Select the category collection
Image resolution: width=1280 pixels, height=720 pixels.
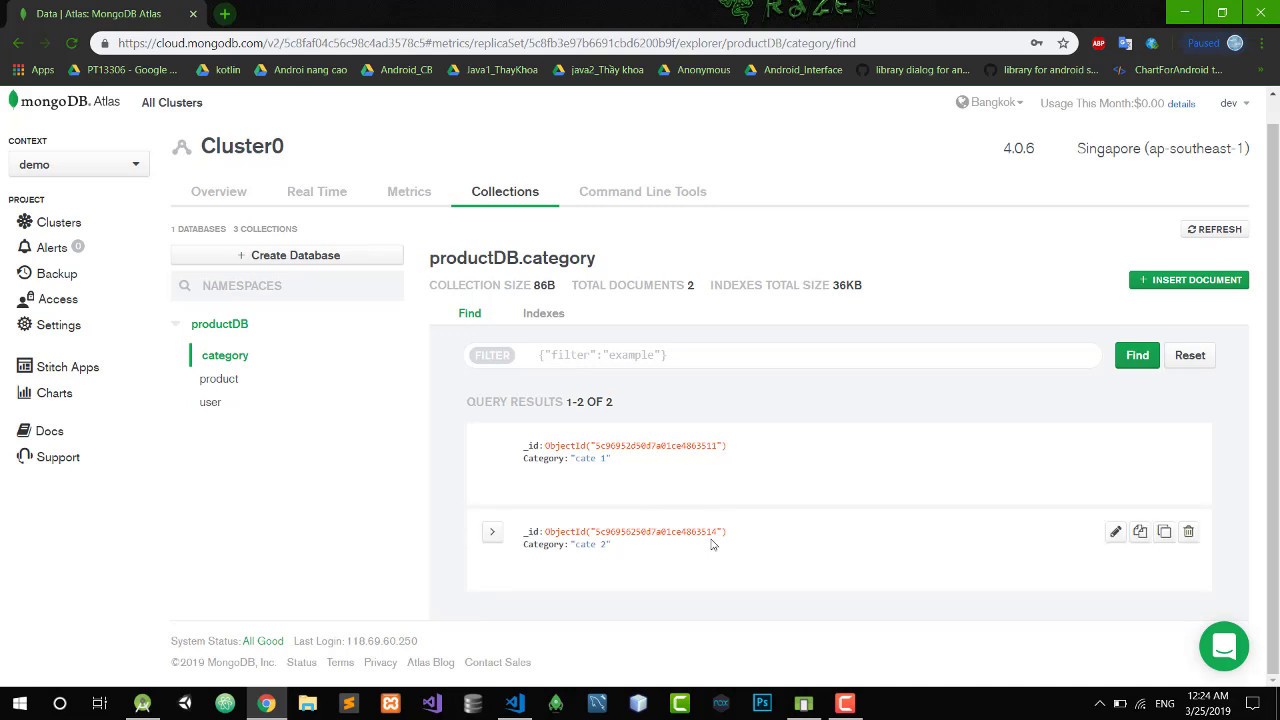pyautogui.click(x=225, y=355)
